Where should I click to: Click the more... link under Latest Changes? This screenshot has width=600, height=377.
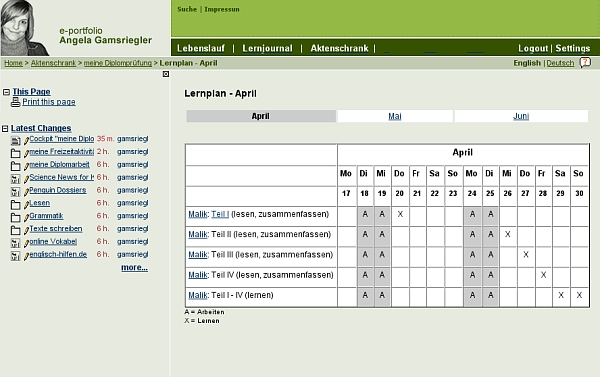134,267
